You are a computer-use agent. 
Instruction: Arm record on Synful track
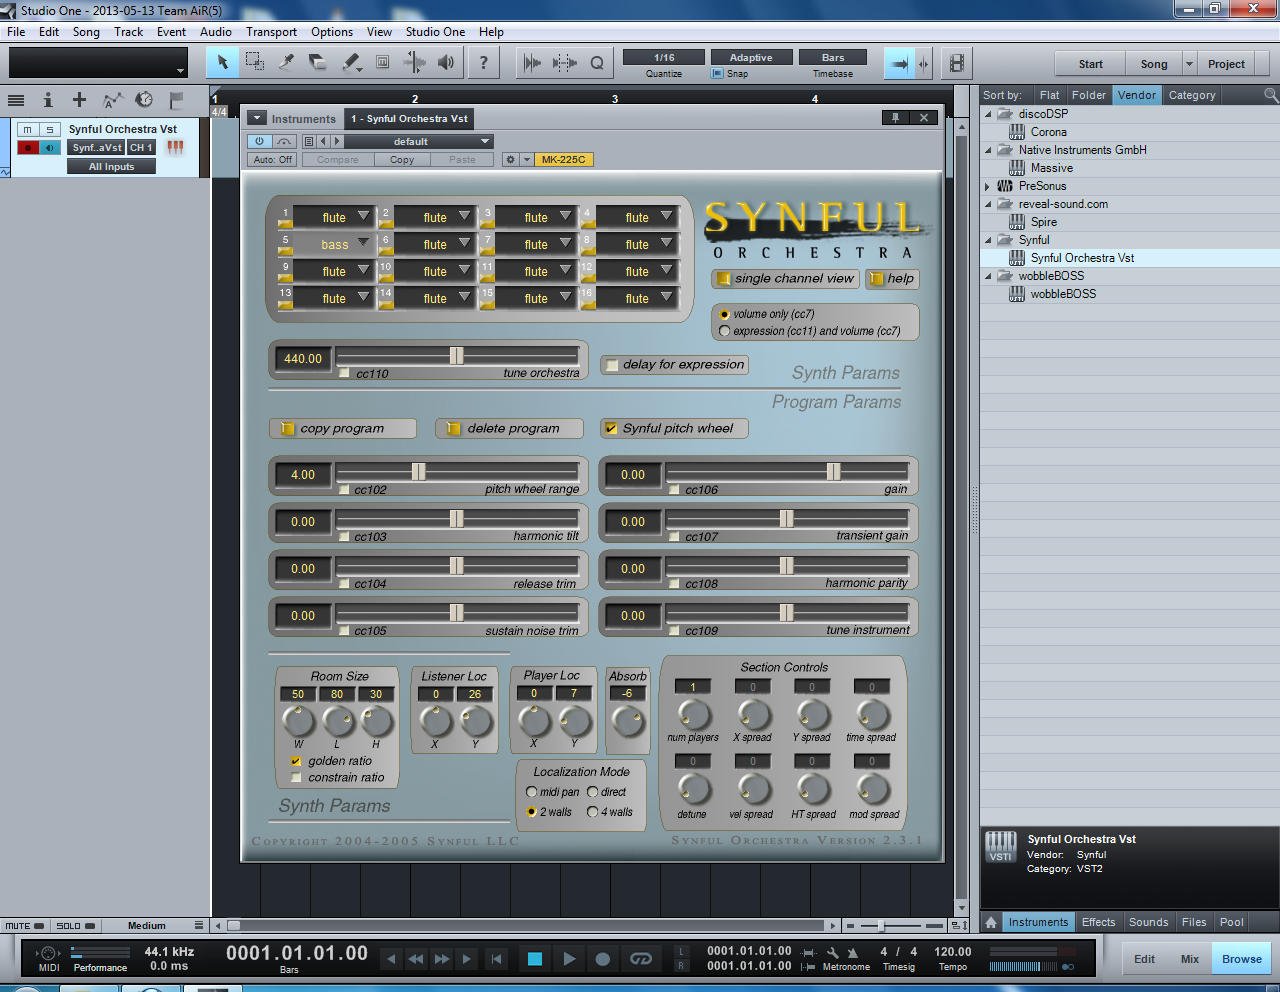click(x=27, y=147)
